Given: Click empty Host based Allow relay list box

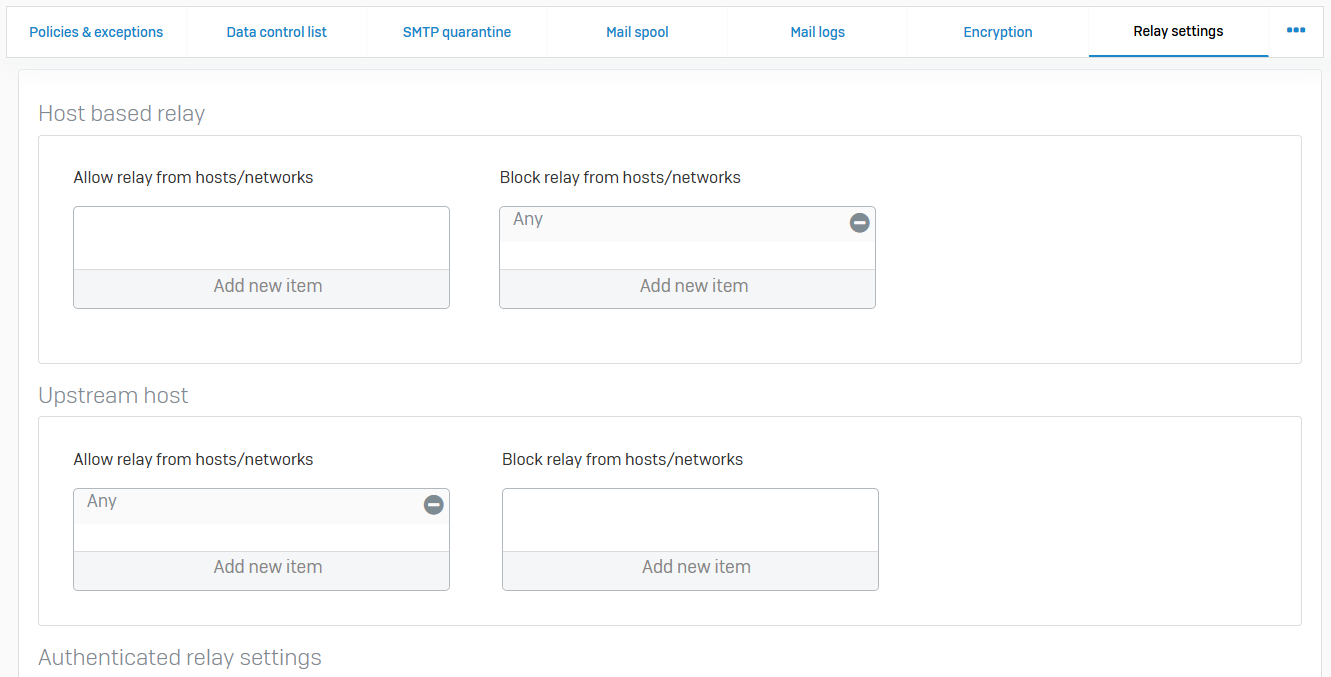Looking at the screenshot, I should click(x=262, y=238).
